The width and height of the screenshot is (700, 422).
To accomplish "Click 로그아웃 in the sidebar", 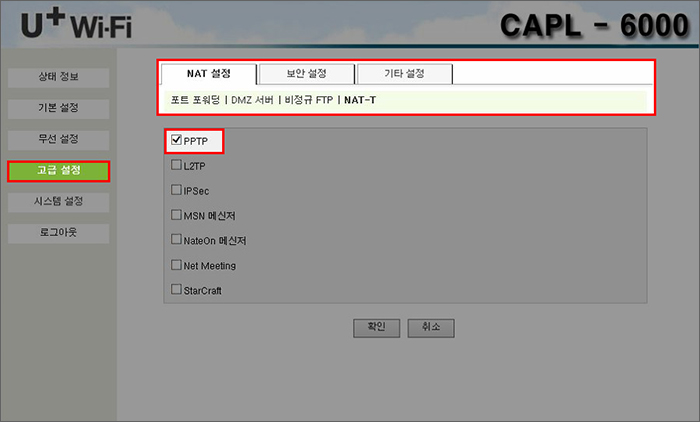I will (x=58, y=233).
